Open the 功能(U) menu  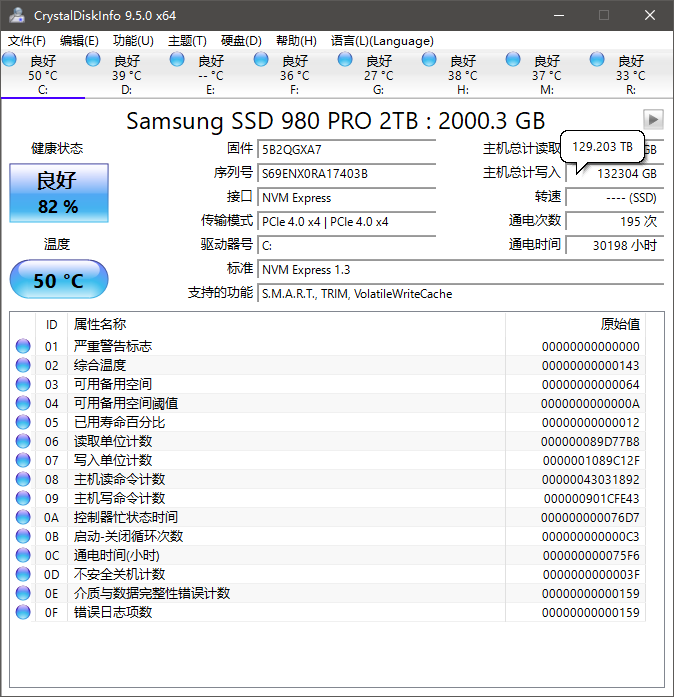click(133, 41)
